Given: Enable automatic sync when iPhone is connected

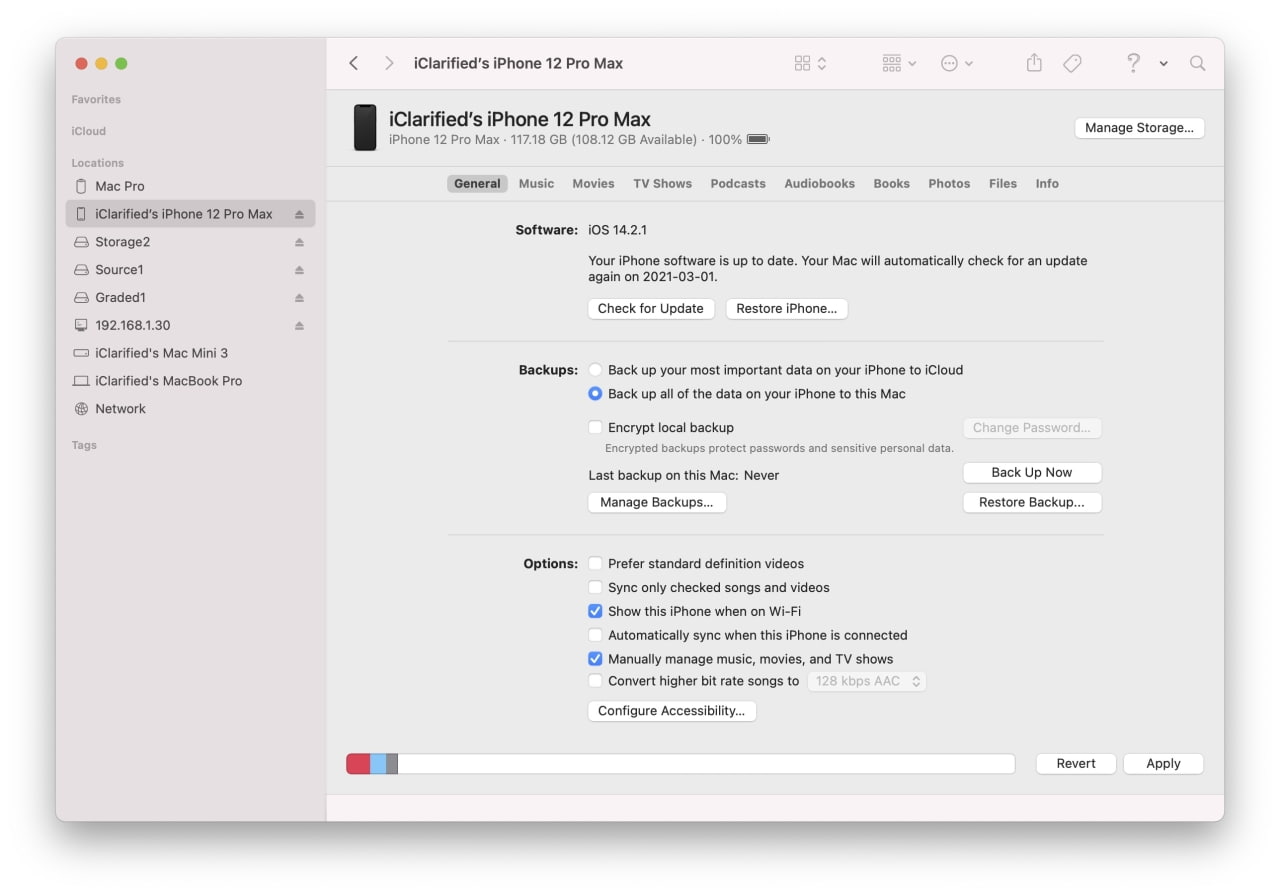Looking at the screenshot, I should click(595, 636).
